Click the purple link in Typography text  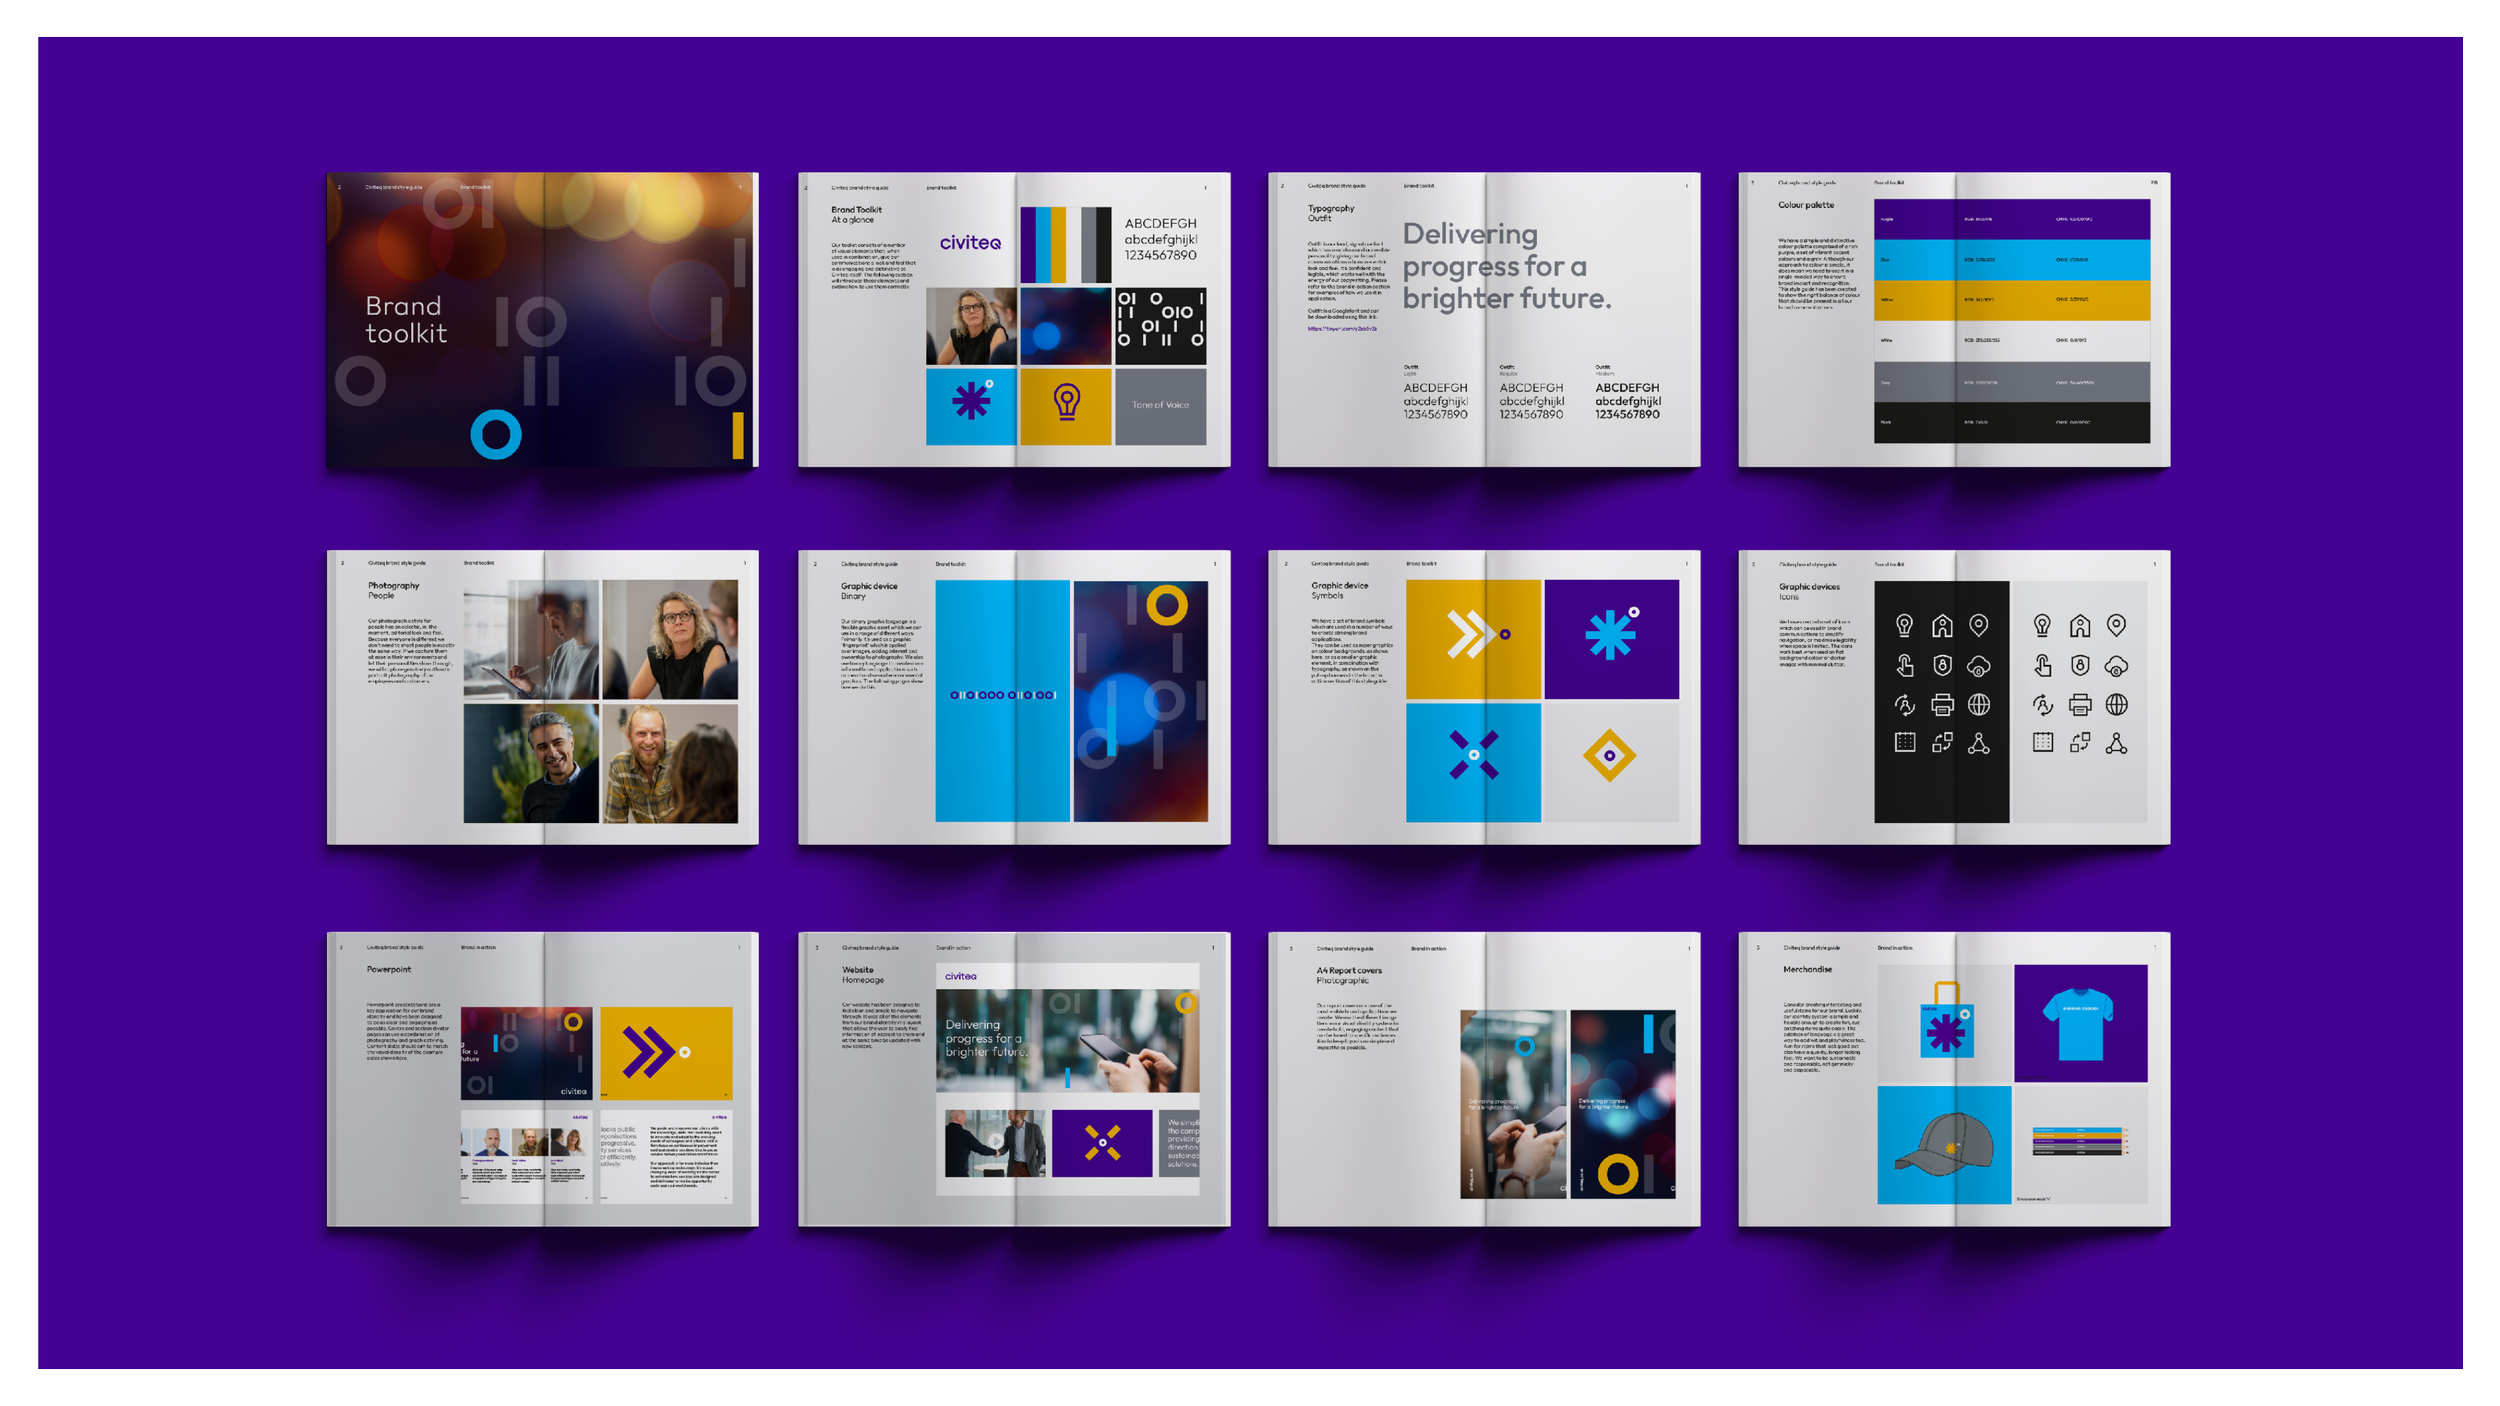coord(1342,329)
